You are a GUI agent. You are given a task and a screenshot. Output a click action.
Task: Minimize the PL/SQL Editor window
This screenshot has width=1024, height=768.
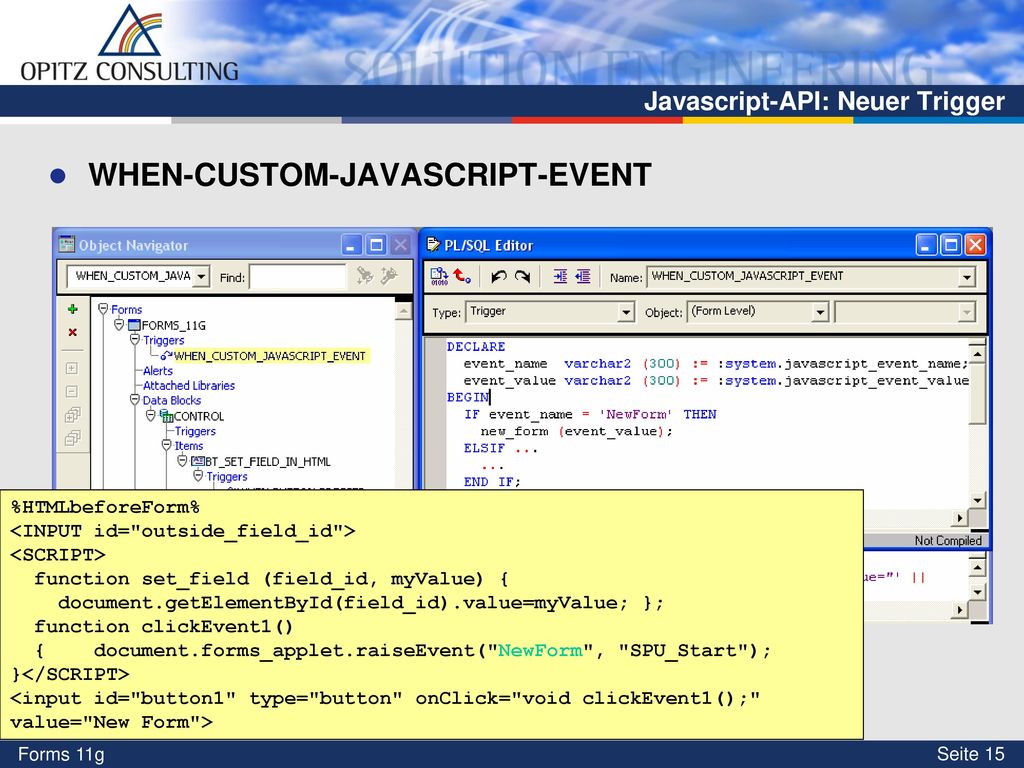click(x=926, y=246)
